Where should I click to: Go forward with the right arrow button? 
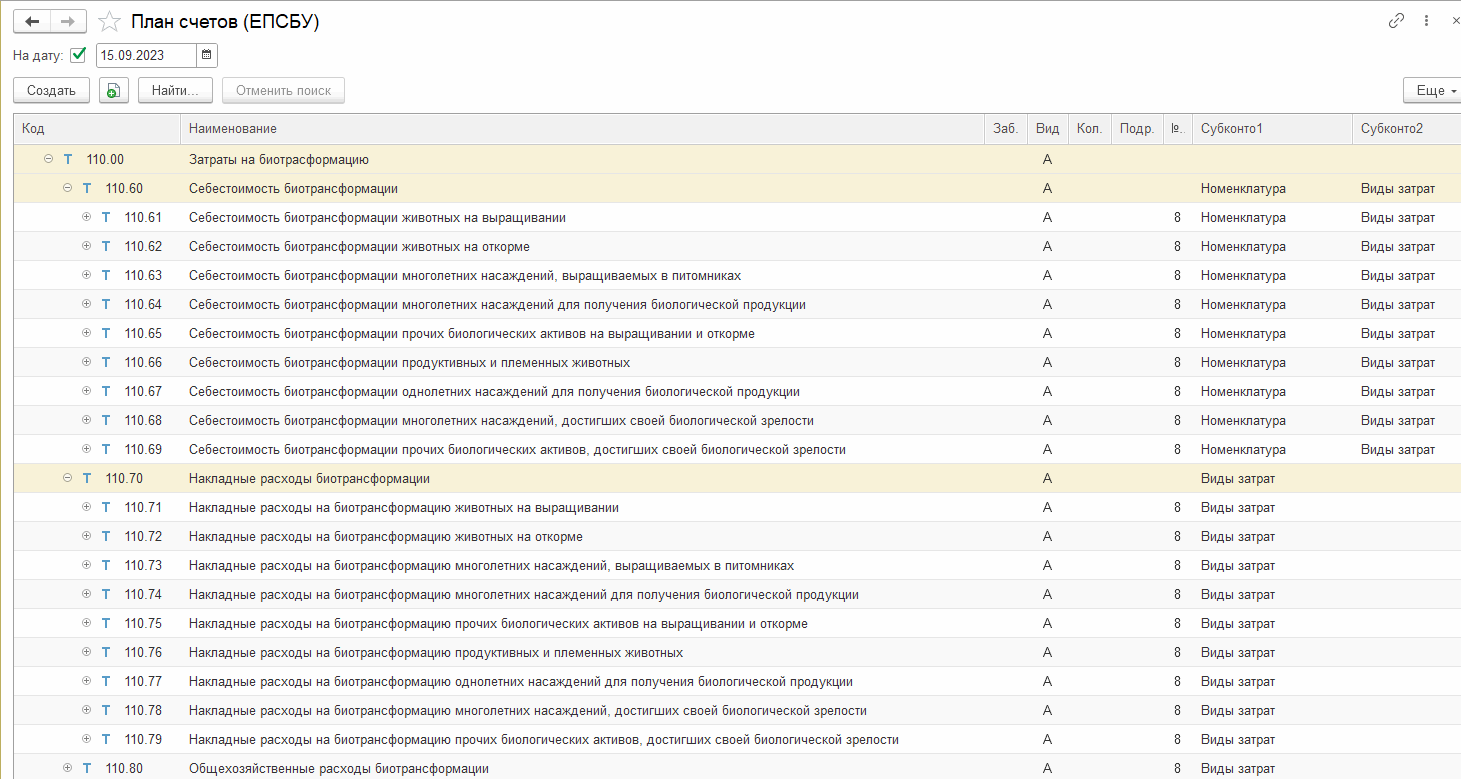(68, 21)
